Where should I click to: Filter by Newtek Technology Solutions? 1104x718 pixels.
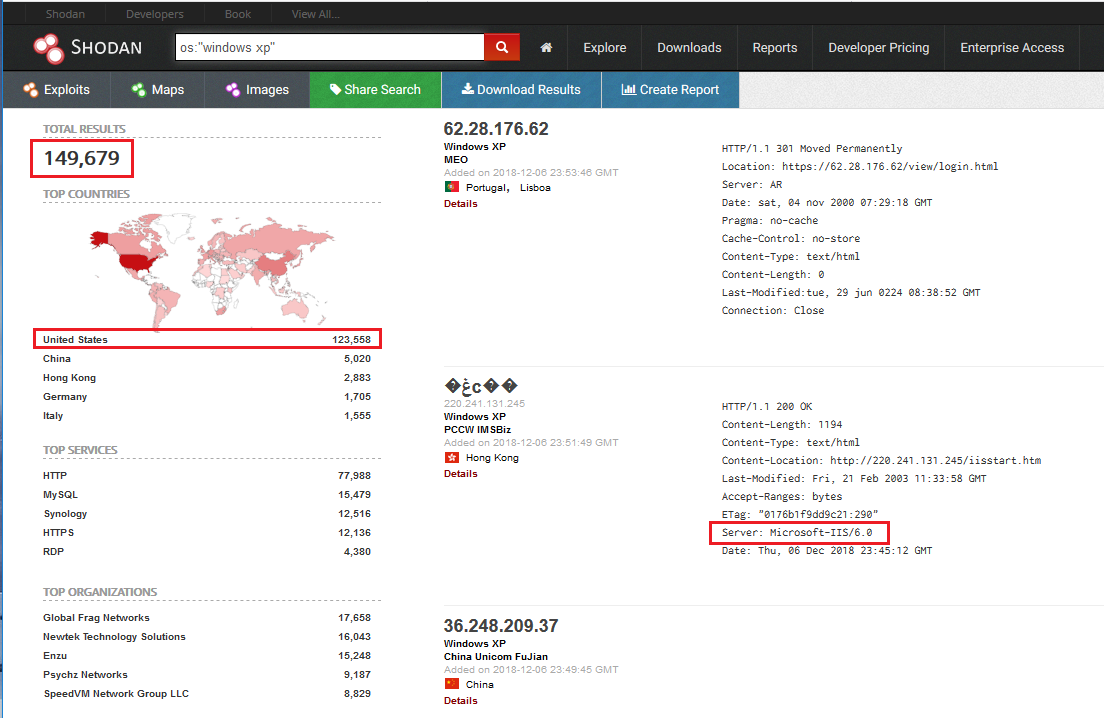click(207, 636)
